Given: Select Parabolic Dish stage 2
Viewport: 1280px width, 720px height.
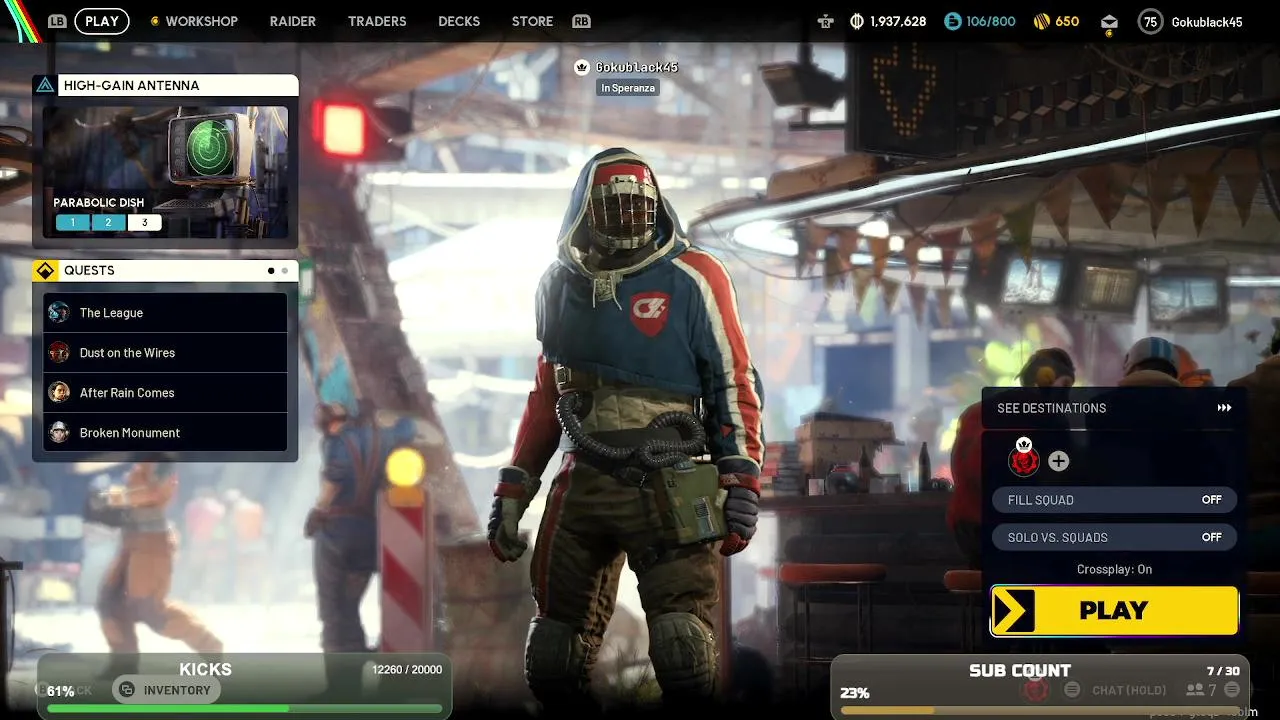Looking at the screenshot, I should point(108,222).
